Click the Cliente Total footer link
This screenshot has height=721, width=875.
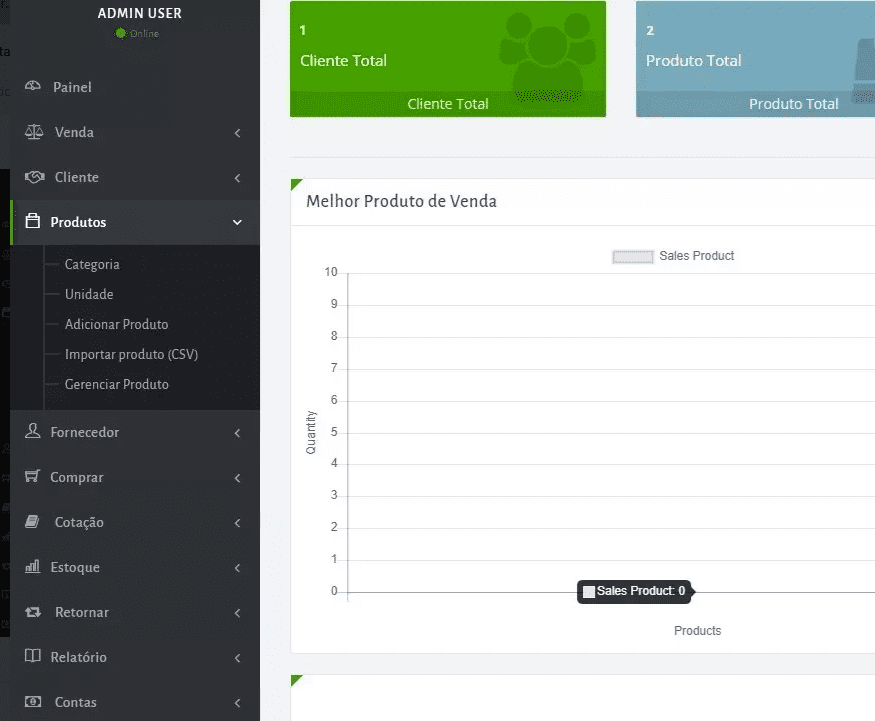(x=448, y=104)
